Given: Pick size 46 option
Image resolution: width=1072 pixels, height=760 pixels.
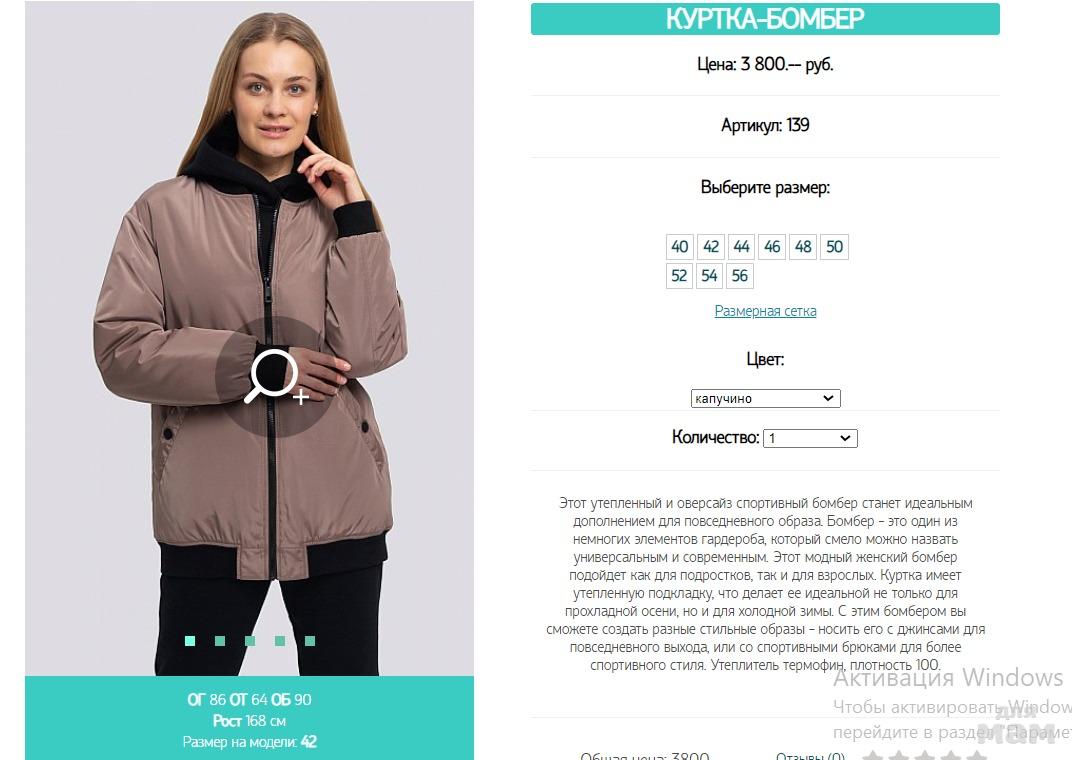Looking at the screenshot, I should click(773, 247).
